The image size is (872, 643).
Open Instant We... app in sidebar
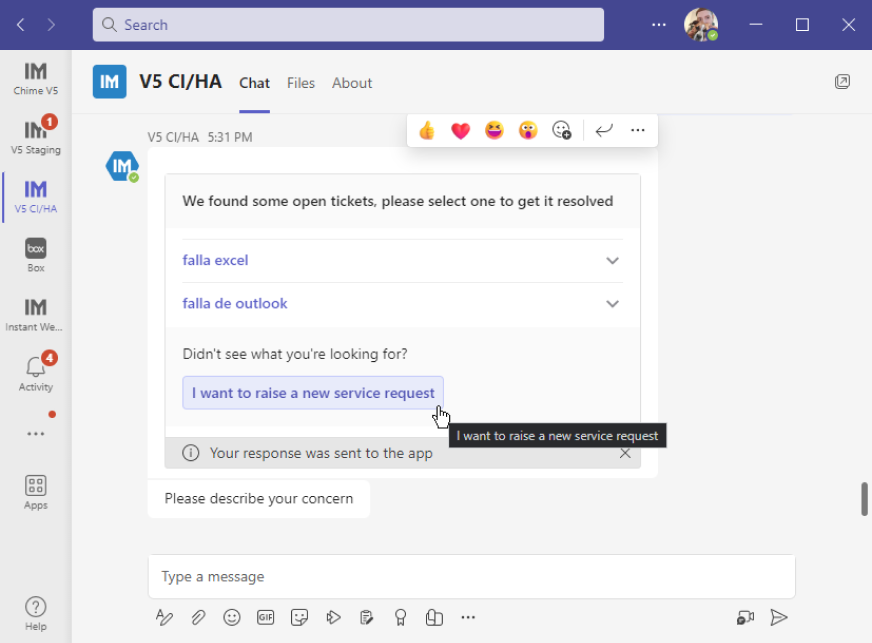(36, 314)
